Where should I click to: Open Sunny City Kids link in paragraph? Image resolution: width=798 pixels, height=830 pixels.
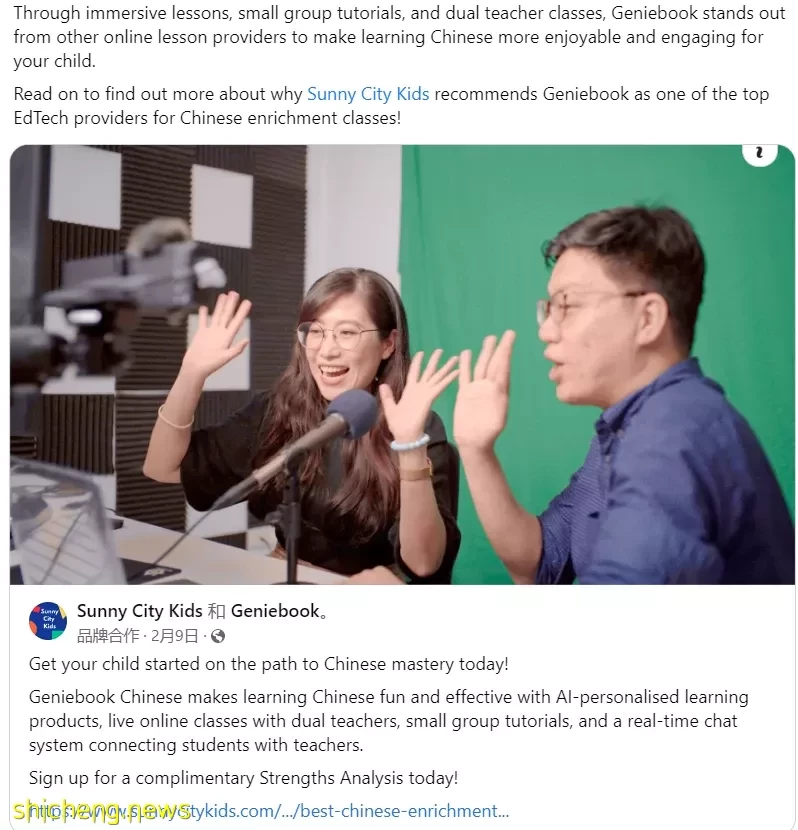pos(368,94)
